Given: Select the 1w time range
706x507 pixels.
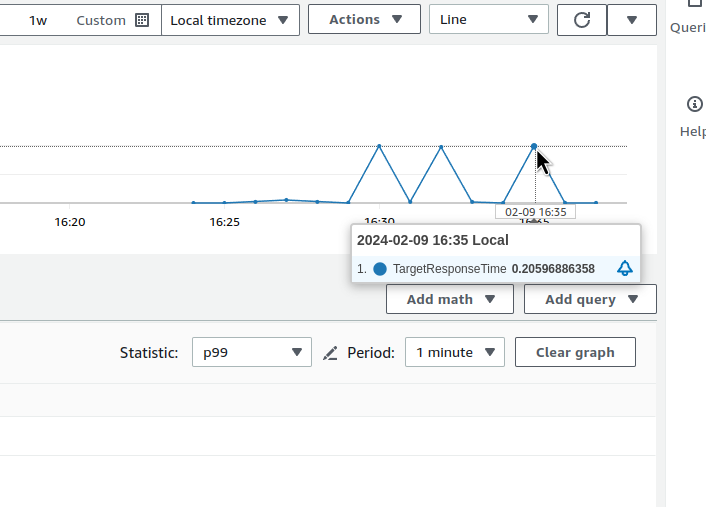Looking at the screenshot, I should click(x=38, y=20).
